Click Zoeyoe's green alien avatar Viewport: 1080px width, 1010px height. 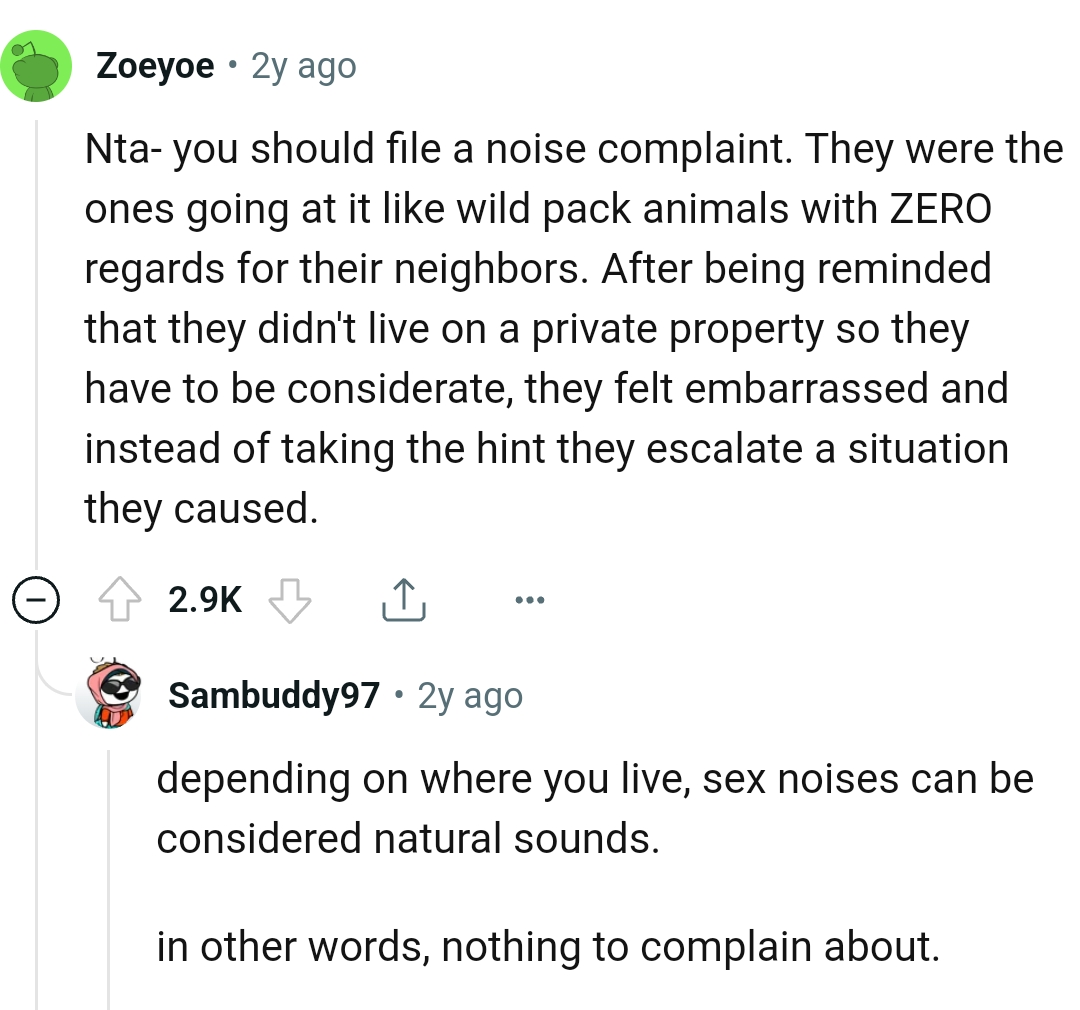coord(36,64)
